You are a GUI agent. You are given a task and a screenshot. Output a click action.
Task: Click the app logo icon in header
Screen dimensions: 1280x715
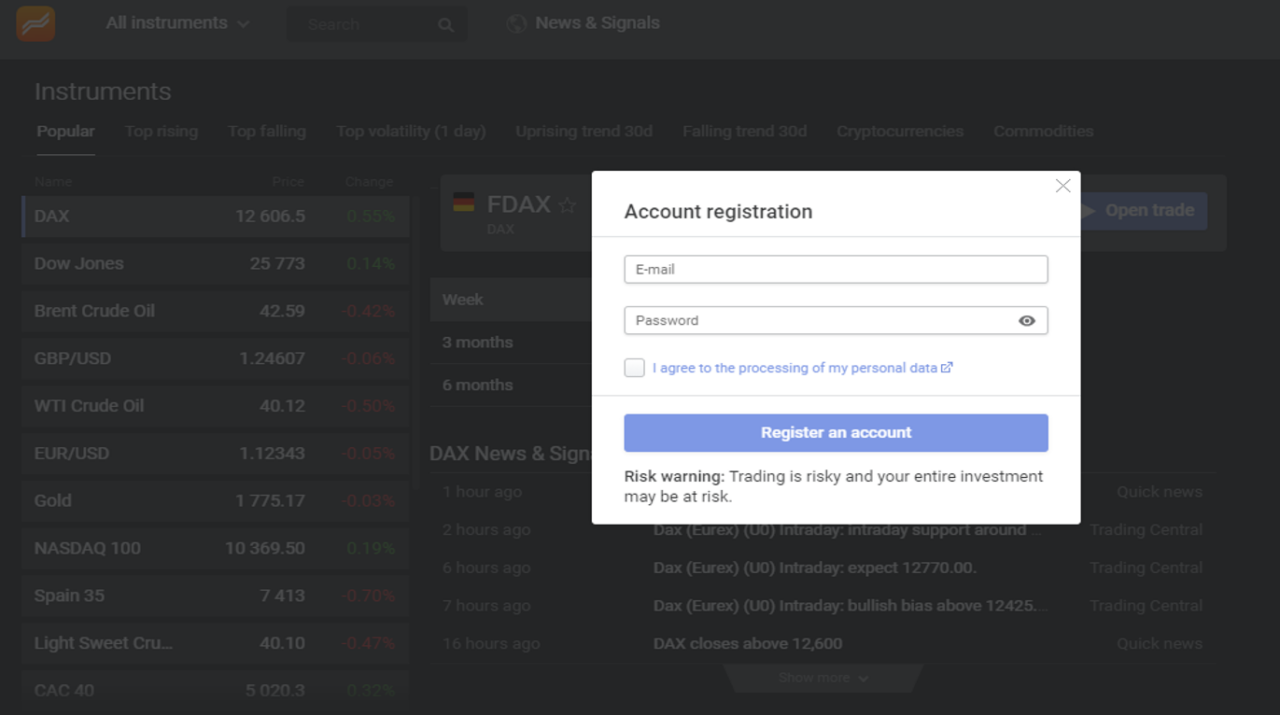pos(36,23)
